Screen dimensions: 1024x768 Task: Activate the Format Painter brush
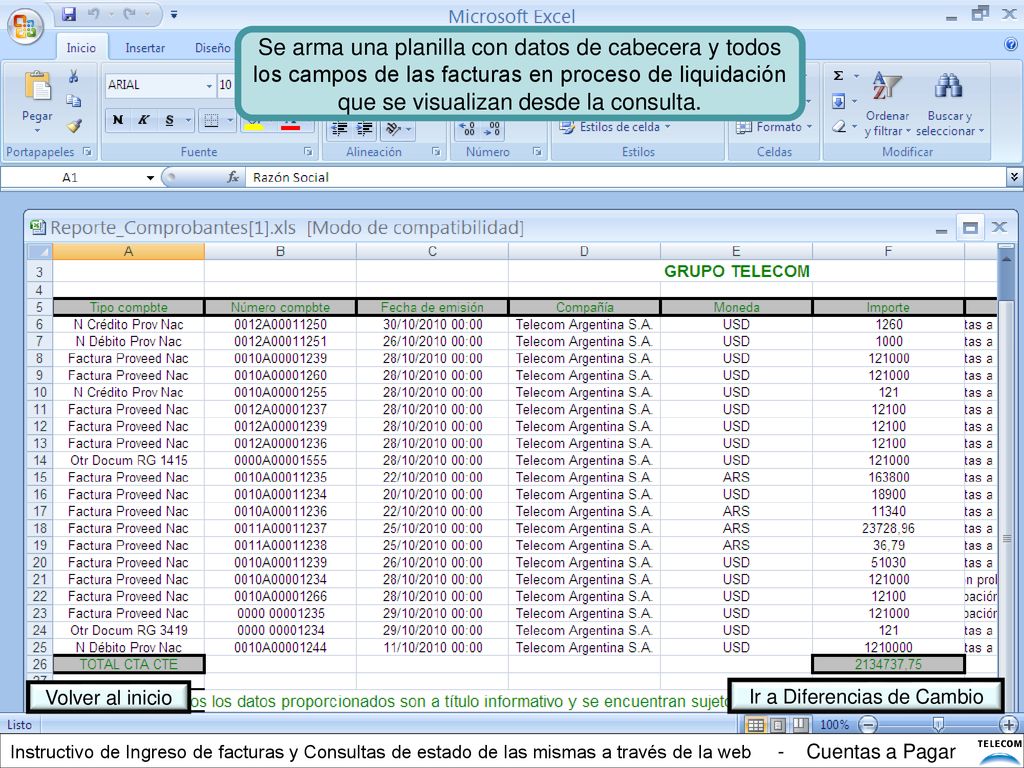click(74, 125)
